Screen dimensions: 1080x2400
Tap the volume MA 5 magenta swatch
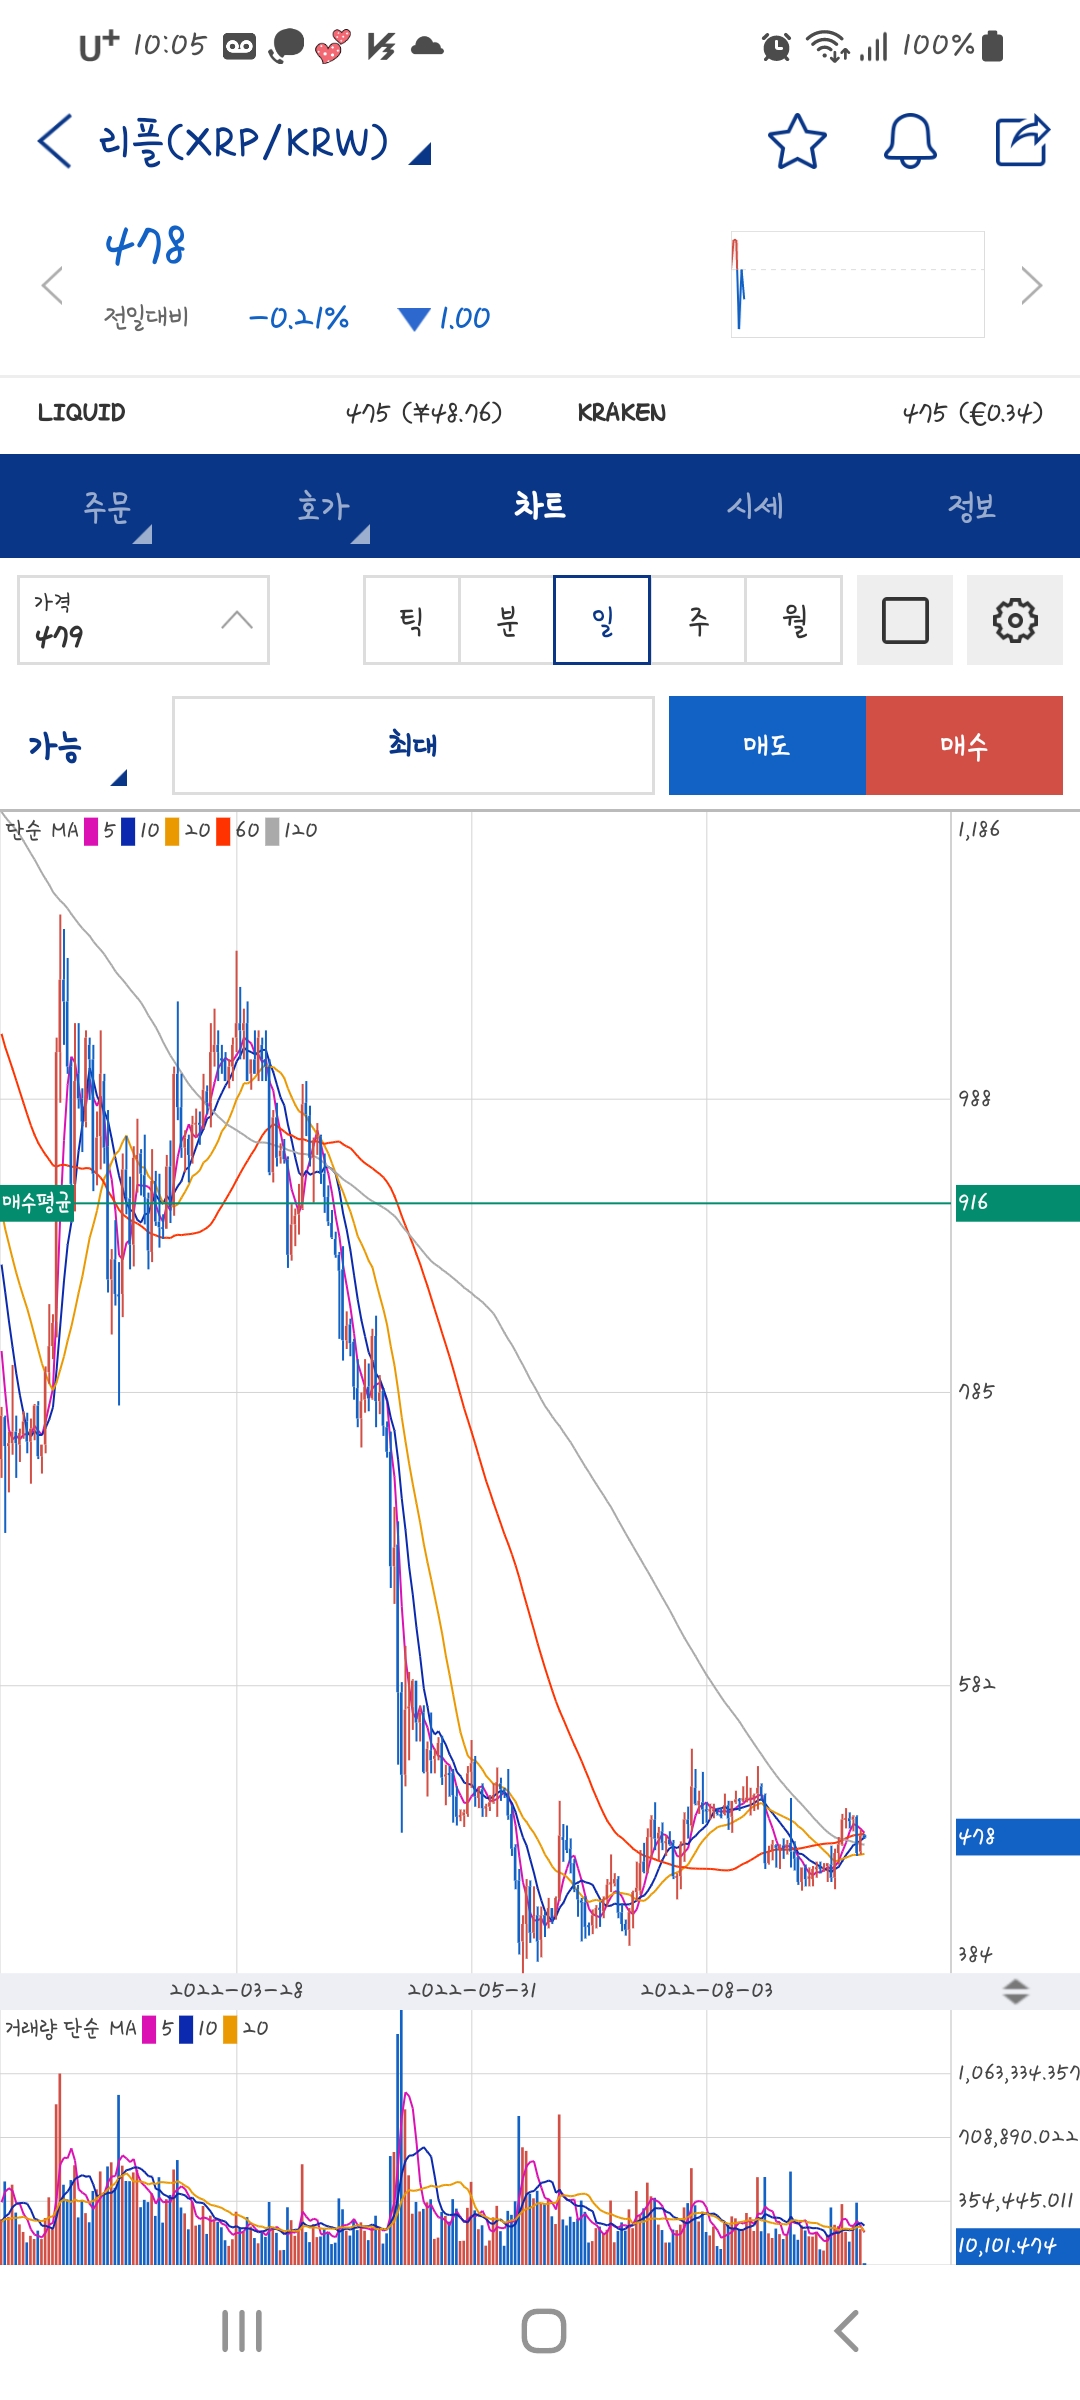tap(149, 2029)
